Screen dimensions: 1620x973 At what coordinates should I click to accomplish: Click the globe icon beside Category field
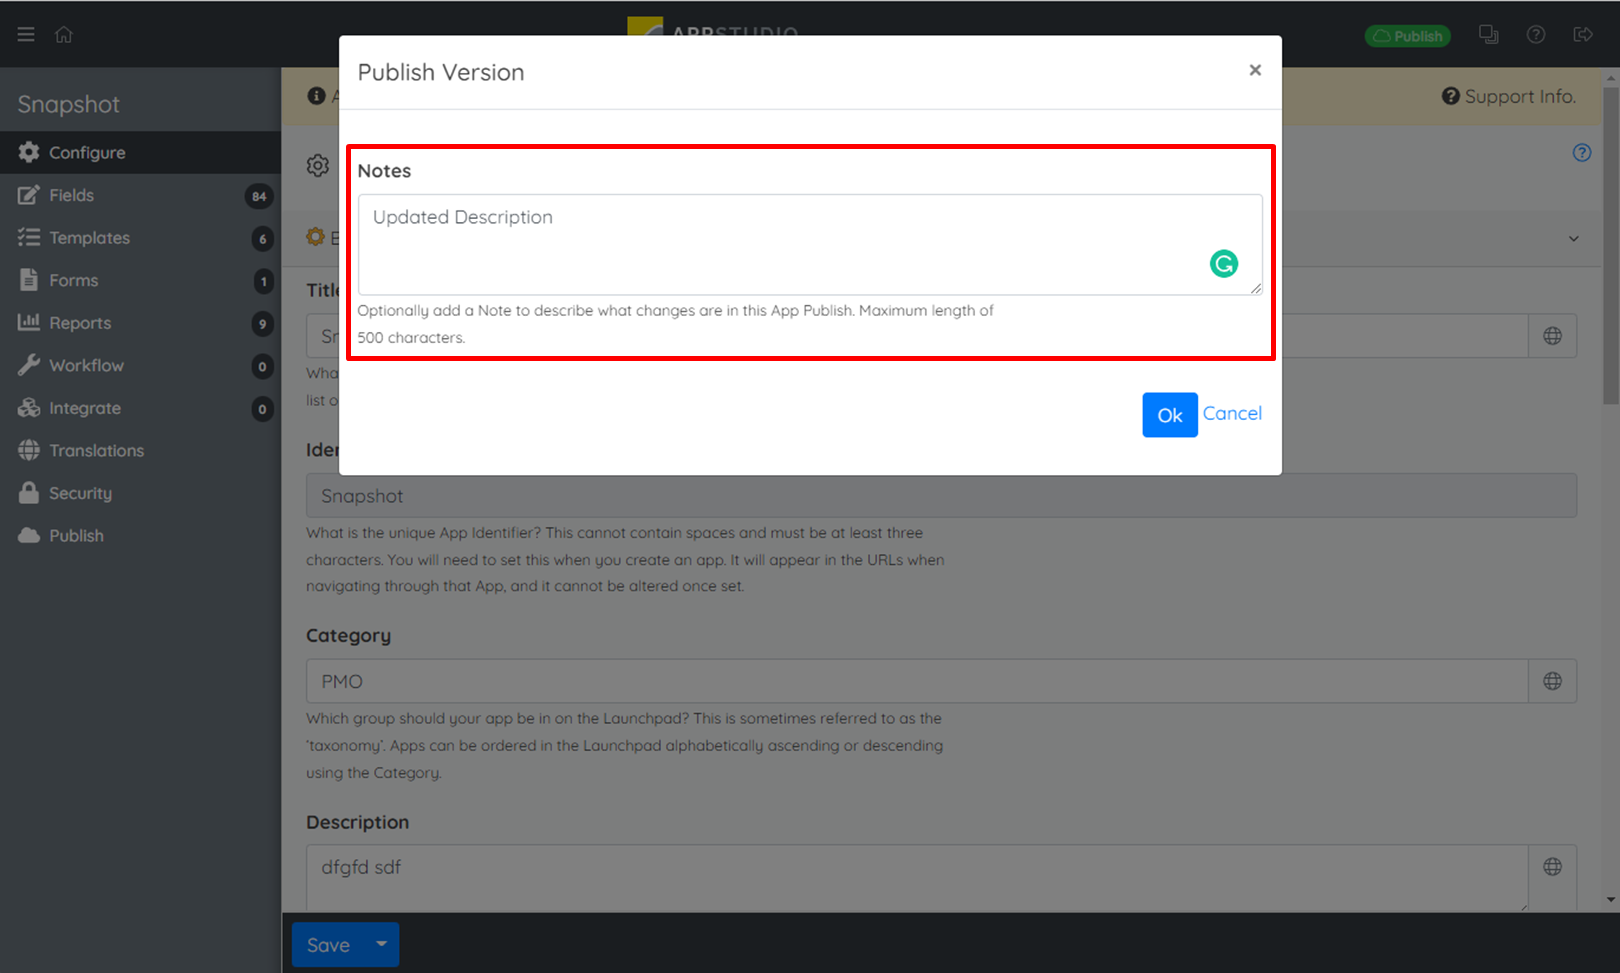pos(1553,681)
